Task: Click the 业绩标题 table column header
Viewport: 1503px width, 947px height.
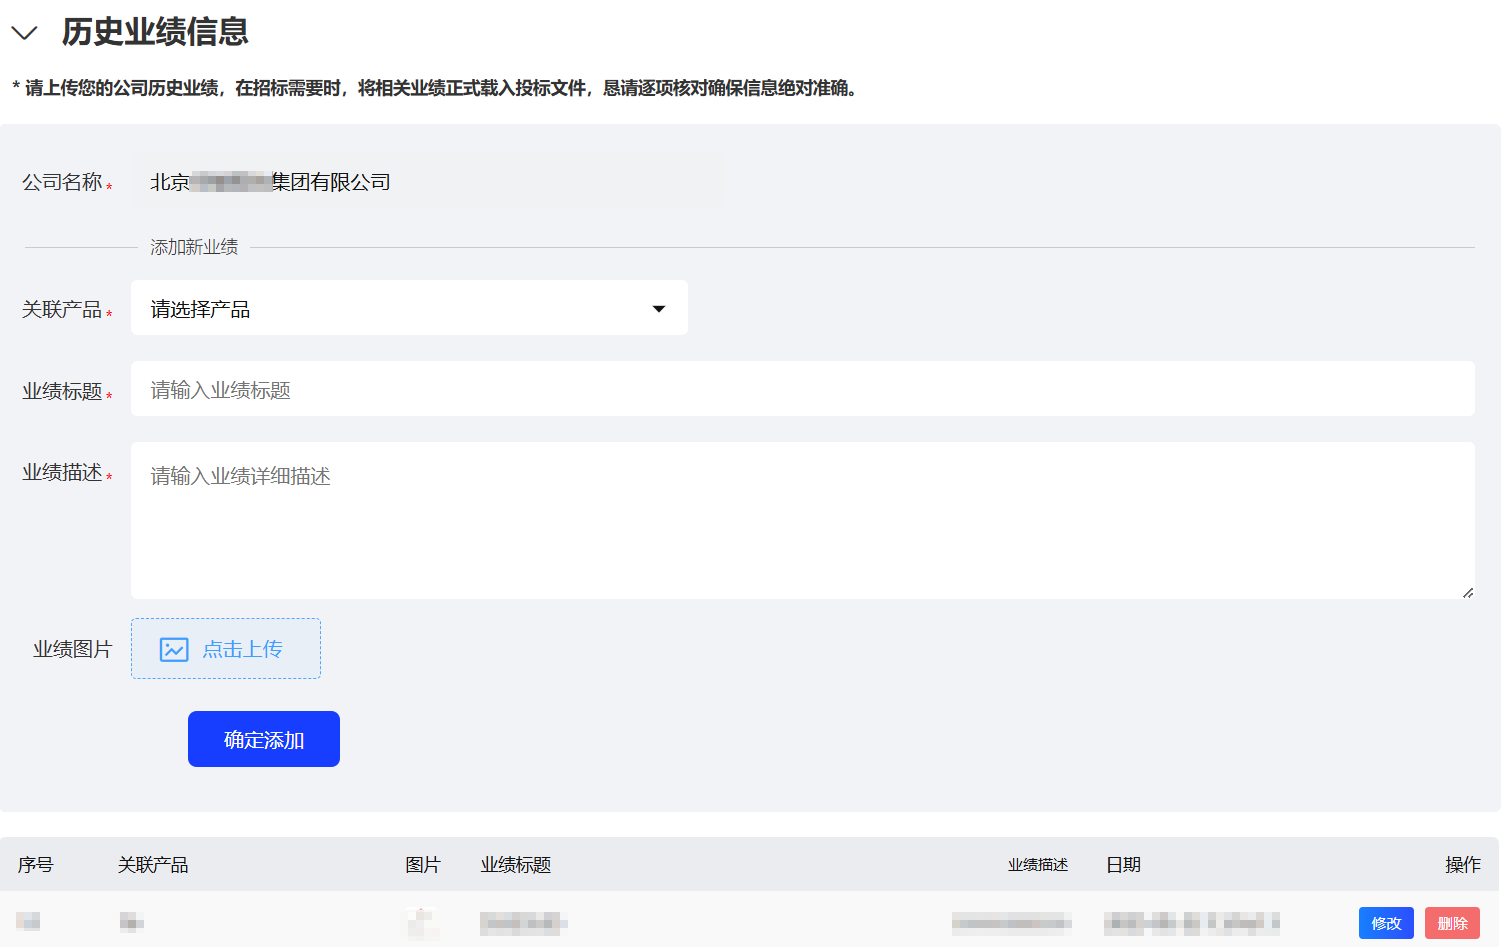Action: coord(516,865)
